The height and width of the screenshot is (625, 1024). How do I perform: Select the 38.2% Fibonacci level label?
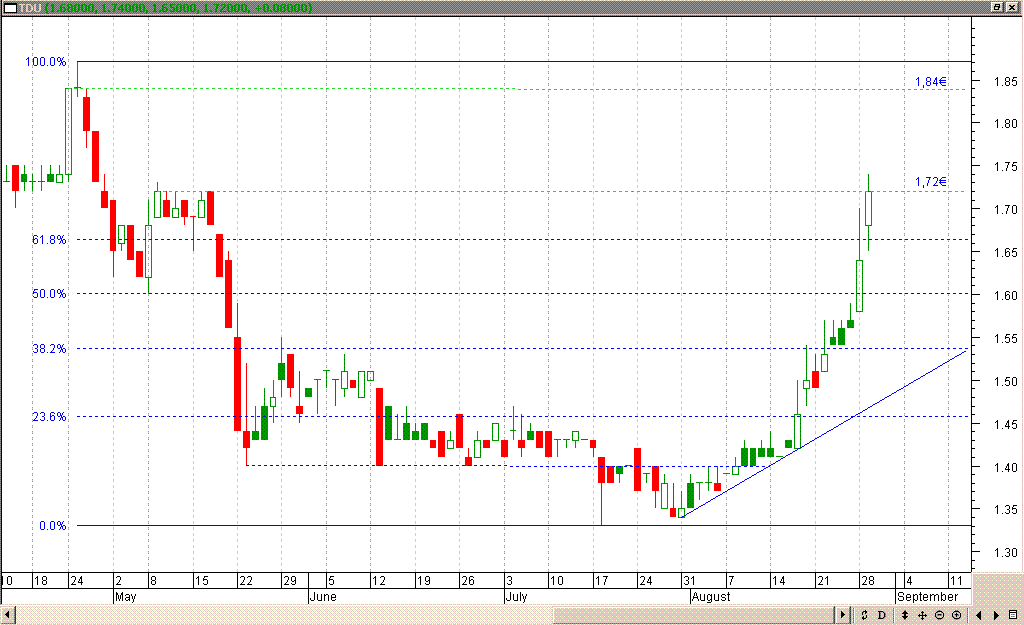point(49,349)
